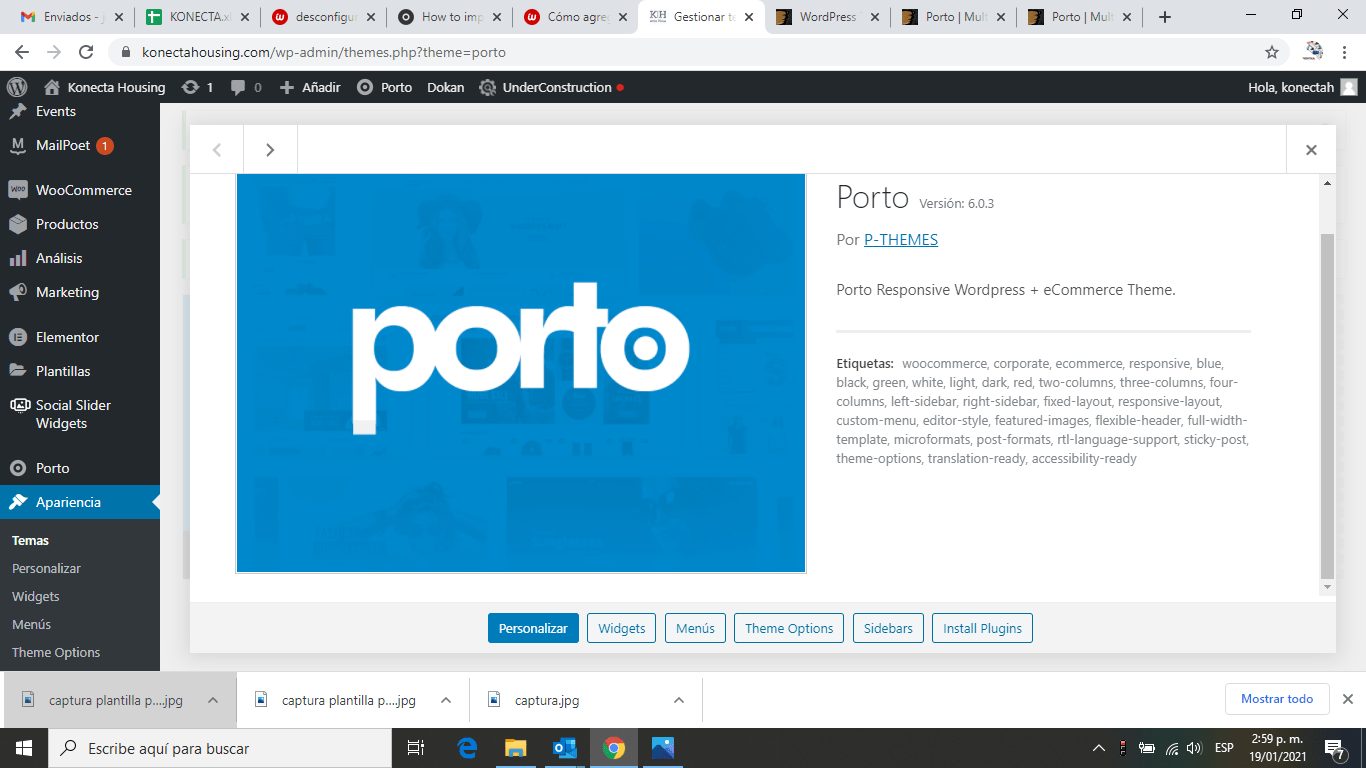Click the Análisis chart icon
This screenshot has width=1366, height=768.
coord(18,258)
